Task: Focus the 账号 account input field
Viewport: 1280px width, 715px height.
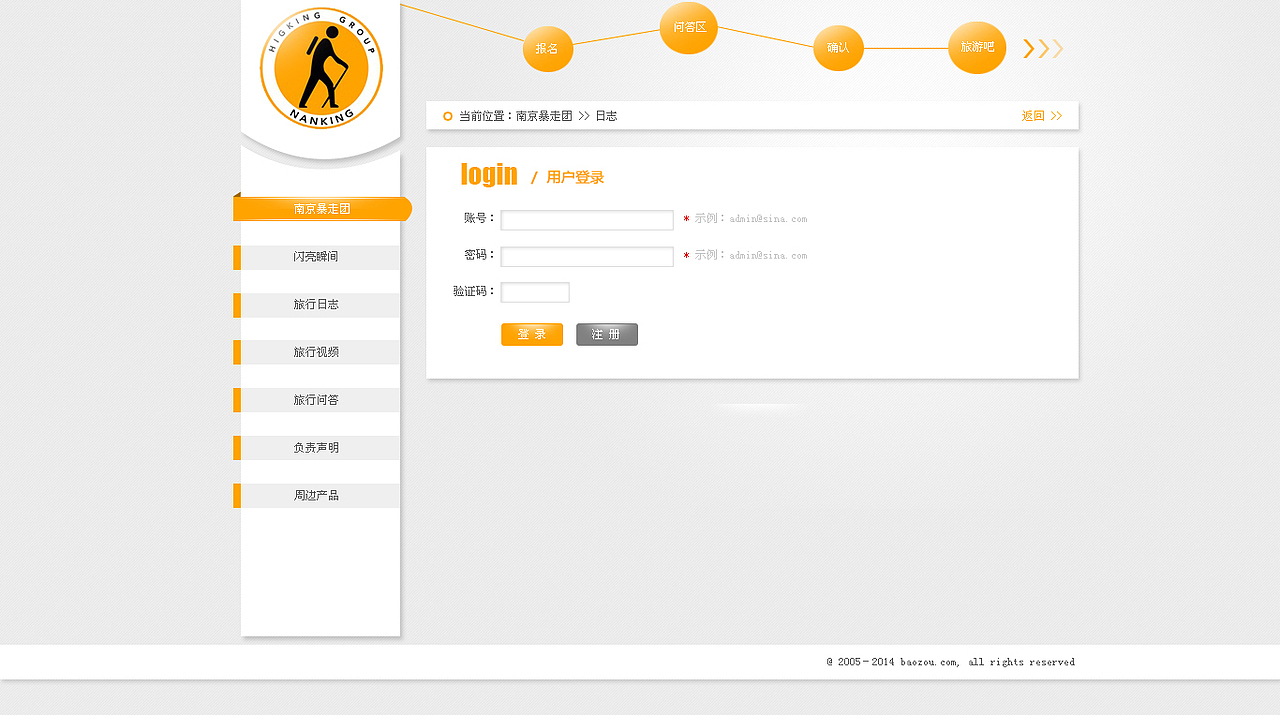Action: pos(587,220)
